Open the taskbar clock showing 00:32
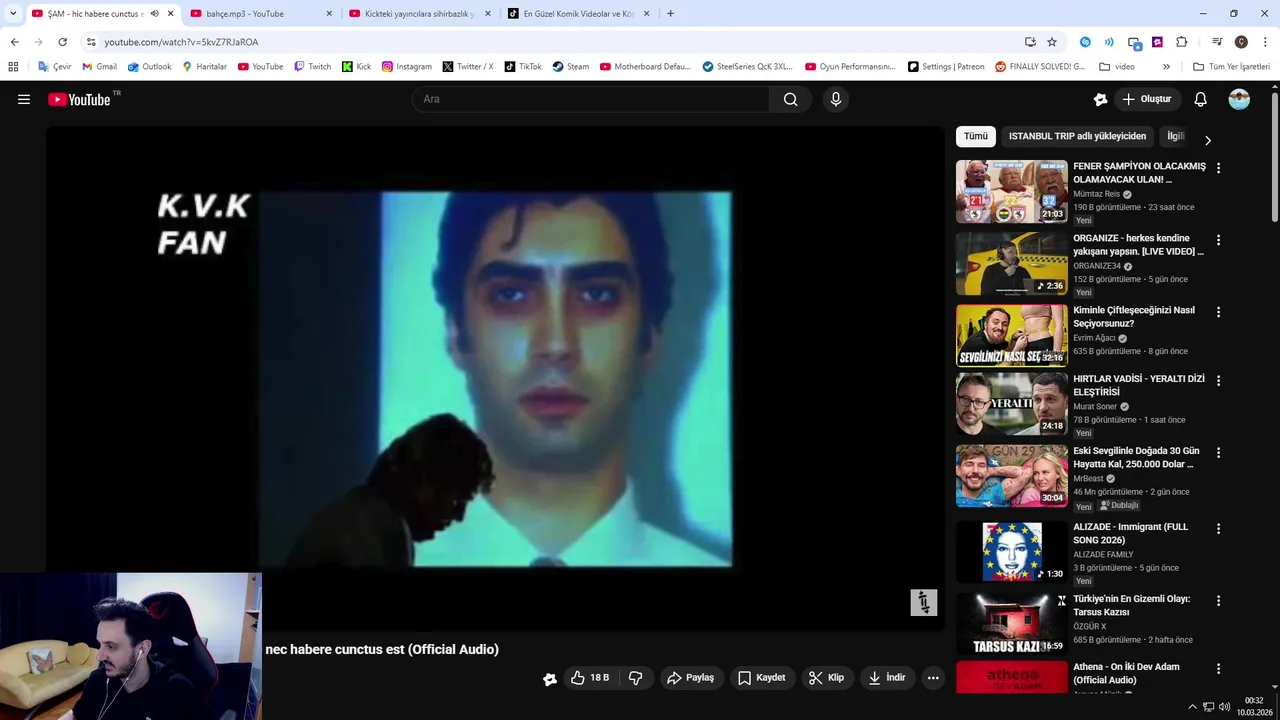1280x720 pixels. (1254, 707)
